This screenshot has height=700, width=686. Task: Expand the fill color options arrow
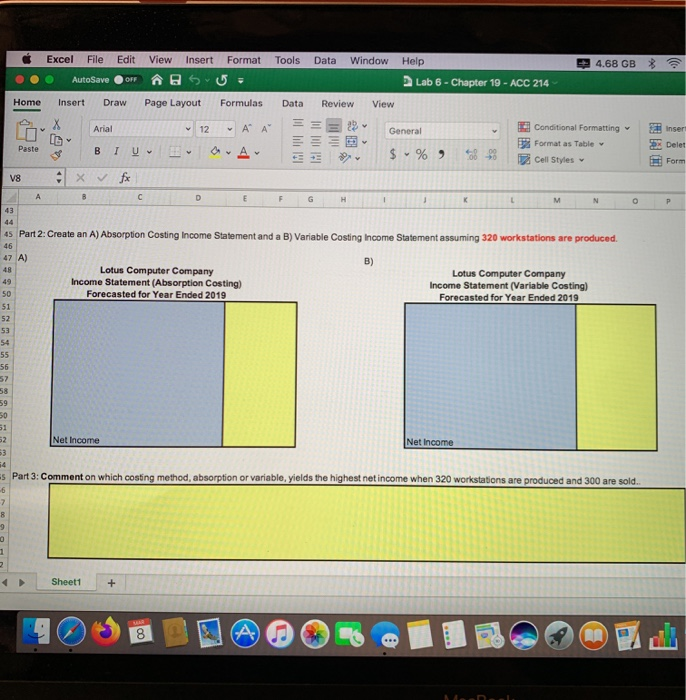tap(228, 153)
